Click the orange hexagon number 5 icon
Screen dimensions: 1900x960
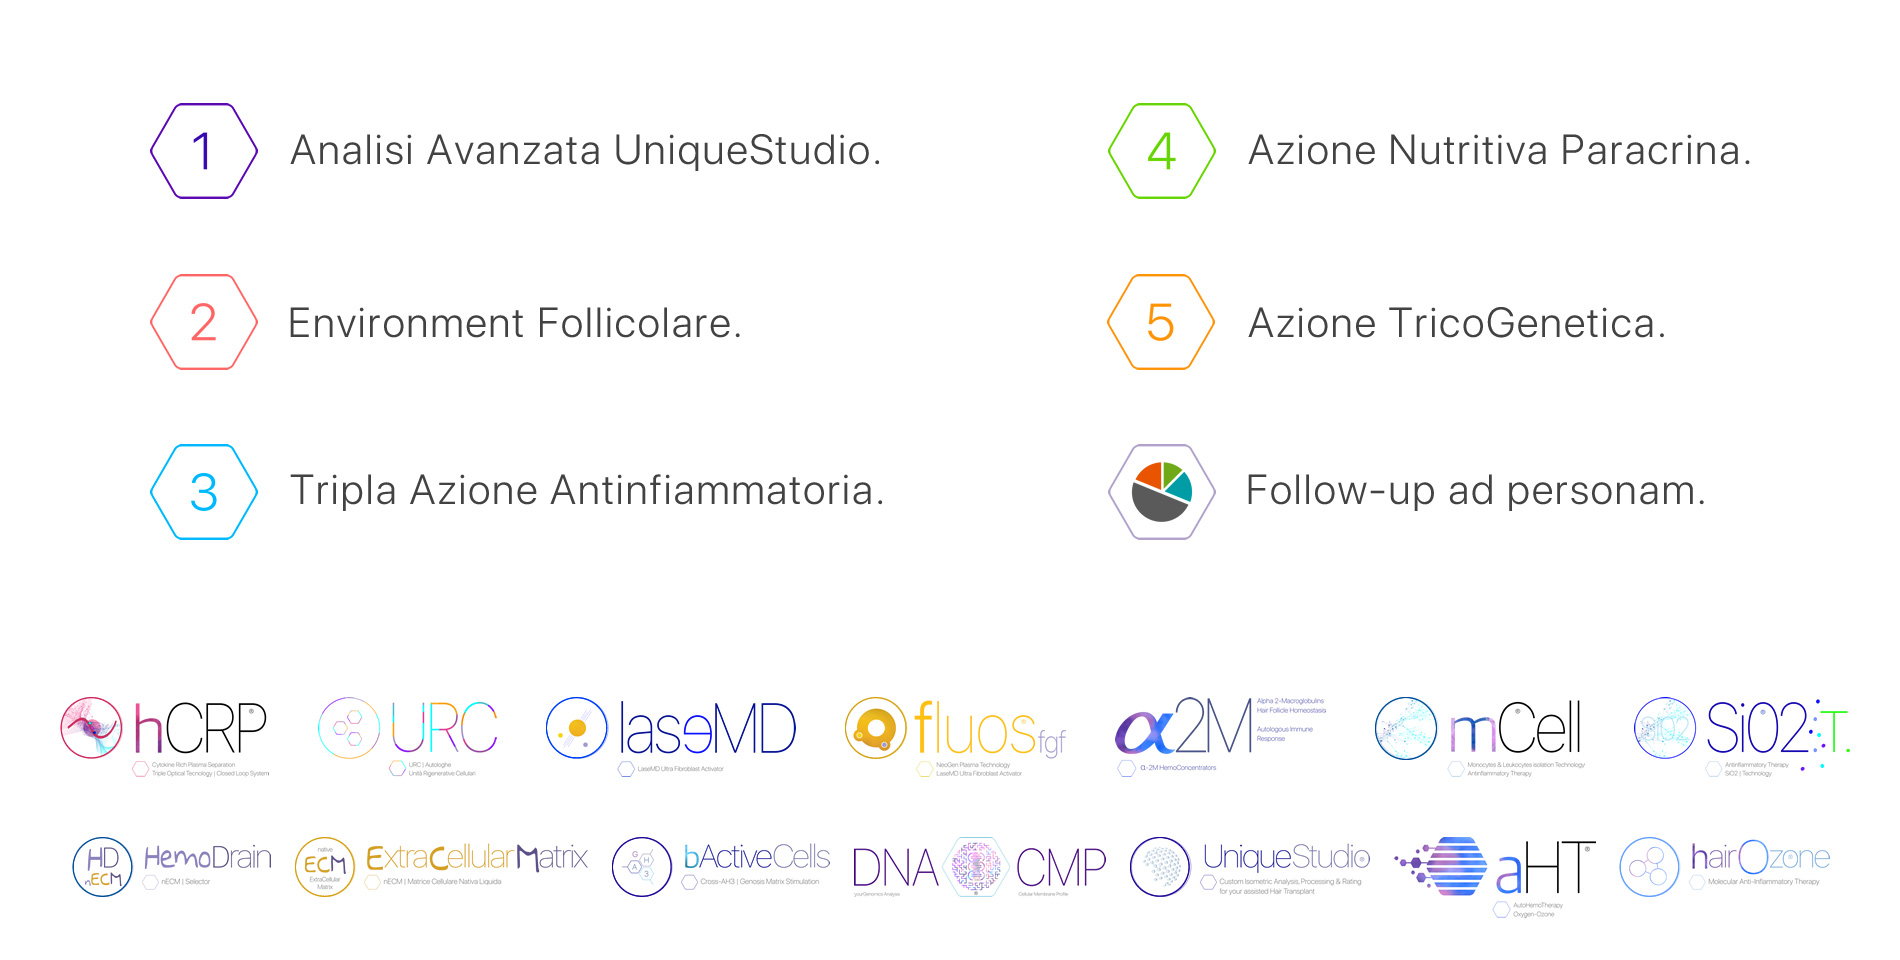(x=1162, y=322)
